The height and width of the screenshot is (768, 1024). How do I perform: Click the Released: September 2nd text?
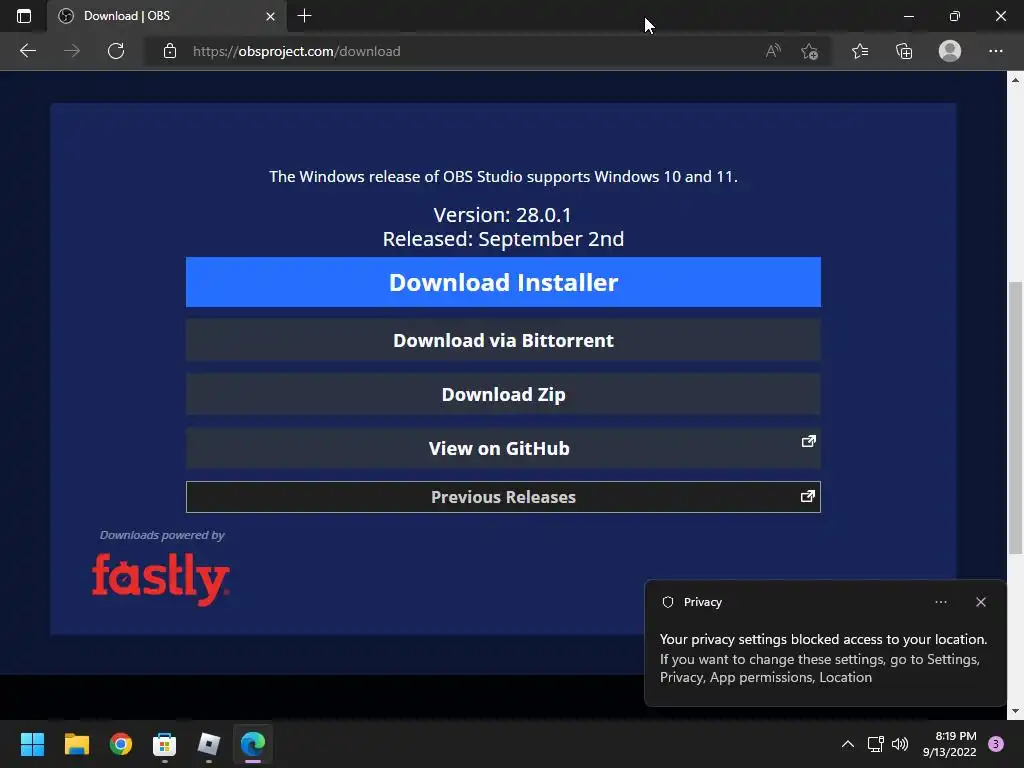(503, 239)
